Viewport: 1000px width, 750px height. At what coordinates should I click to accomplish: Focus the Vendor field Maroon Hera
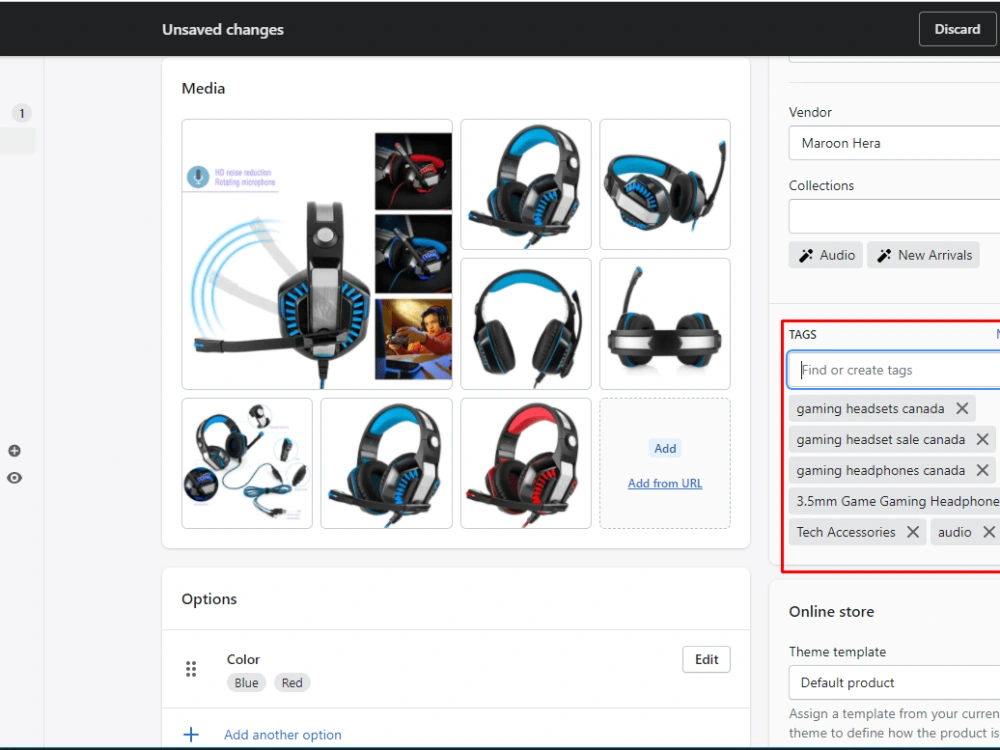894,143
